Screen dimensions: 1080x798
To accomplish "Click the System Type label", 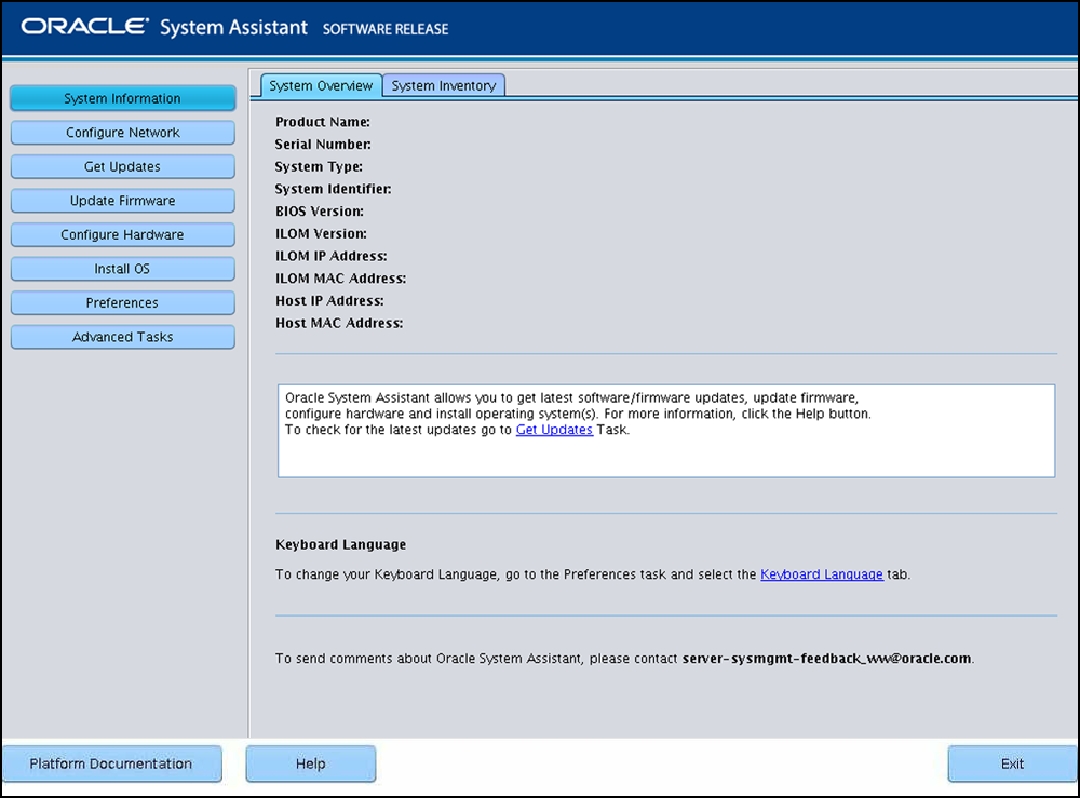I will 318,167.
